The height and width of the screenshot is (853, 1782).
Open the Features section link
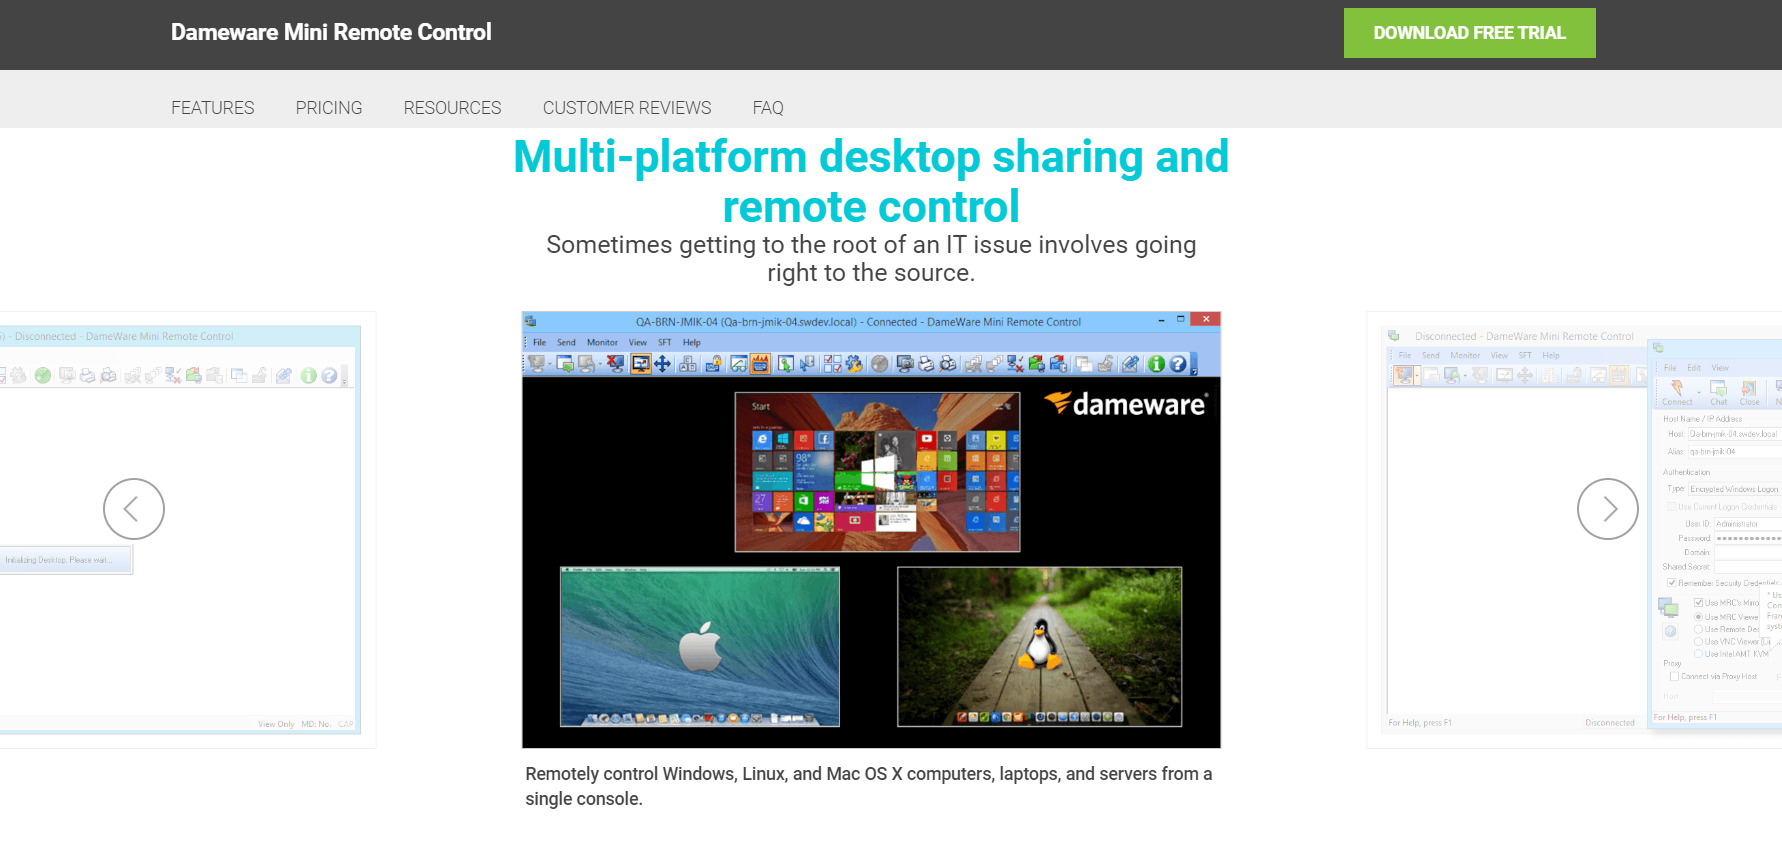[x=212, y=107]
